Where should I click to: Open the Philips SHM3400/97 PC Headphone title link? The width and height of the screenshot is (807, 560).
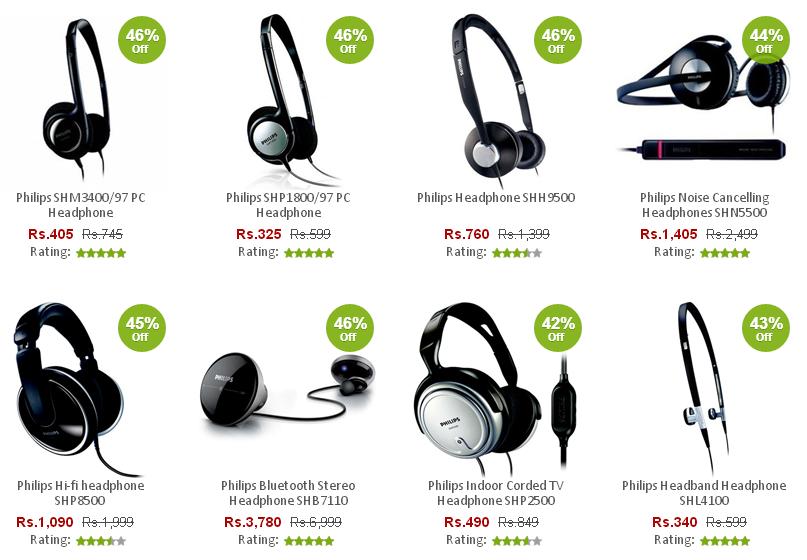(x=81, y=205)
